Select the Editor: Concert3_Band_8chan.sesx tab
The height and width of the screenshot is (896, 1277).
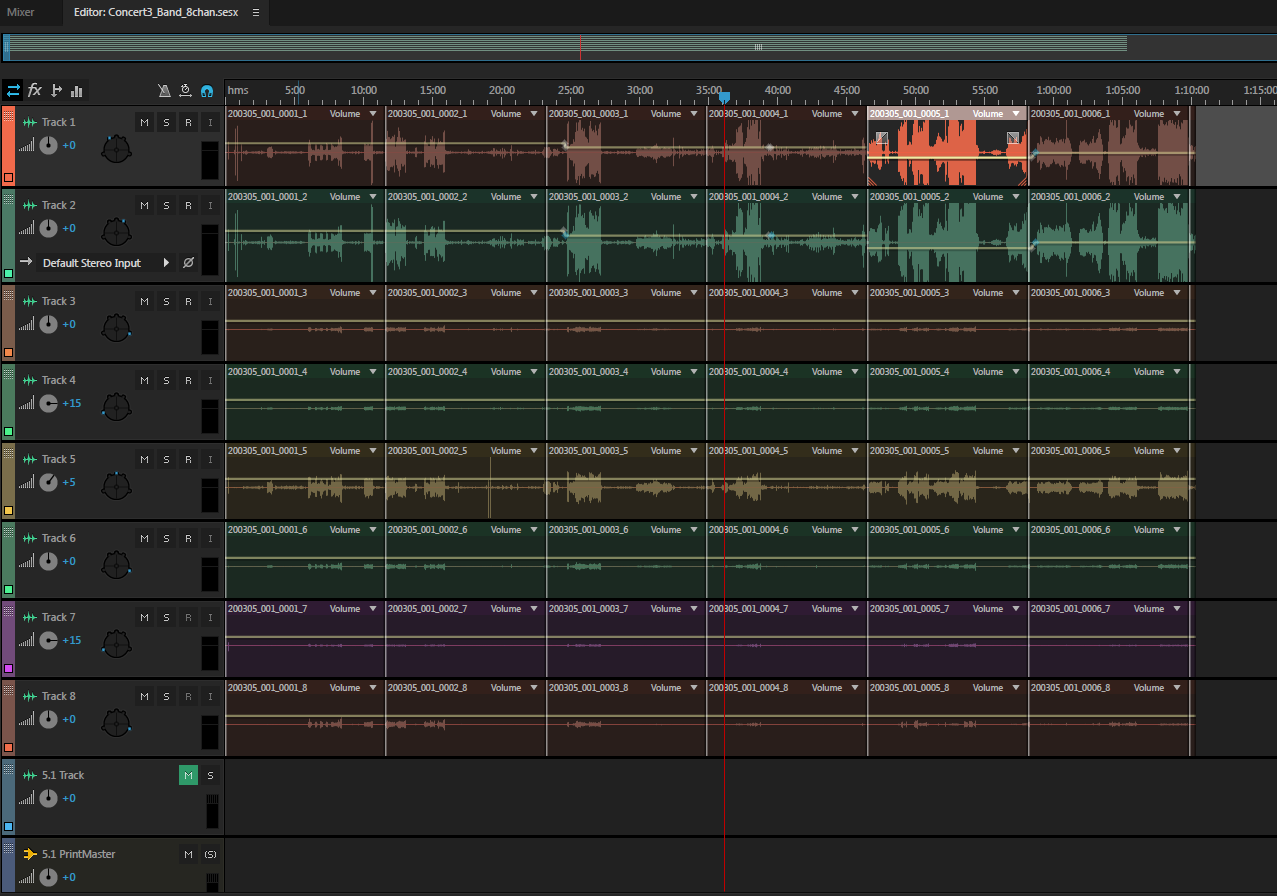pyautogui.click(x=156, y=13)
